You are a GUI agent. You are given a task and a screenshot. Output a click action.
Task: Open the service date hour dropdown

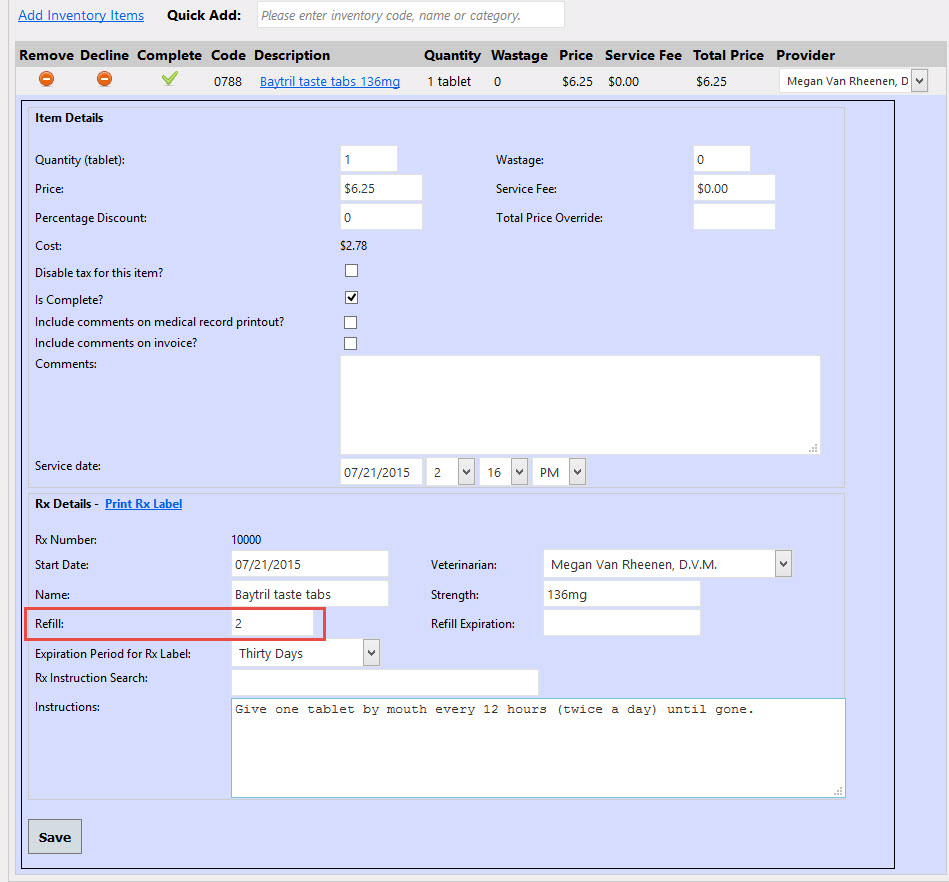(x=466, y=472)
